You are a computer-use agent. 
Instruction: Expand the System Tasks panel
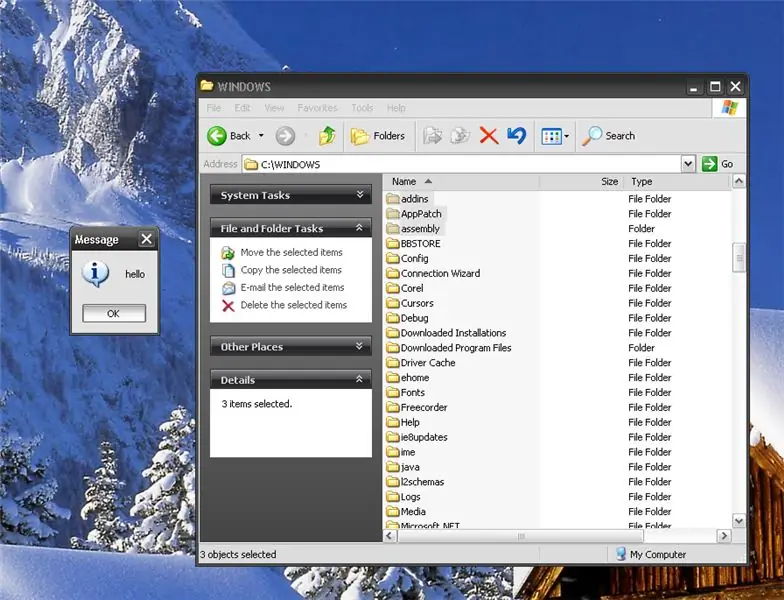coord(290,195)
